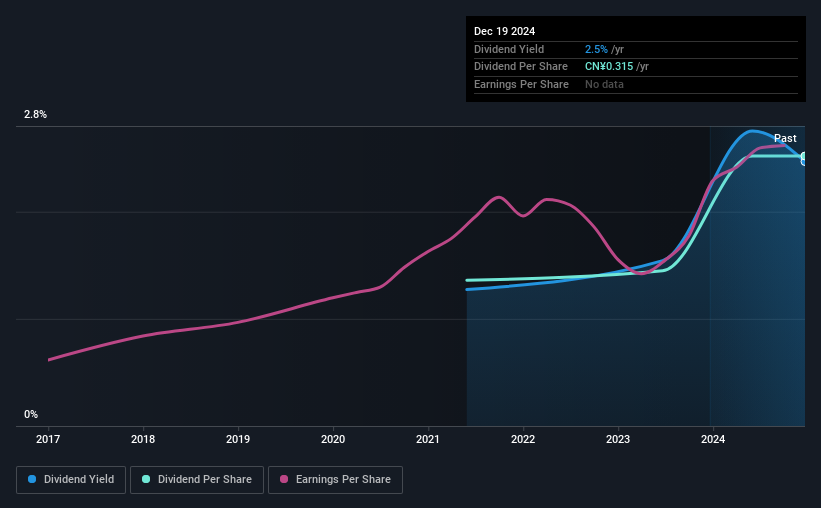
Task: Toggle the Earnings Per Share legend series
Action: point(335,480)
